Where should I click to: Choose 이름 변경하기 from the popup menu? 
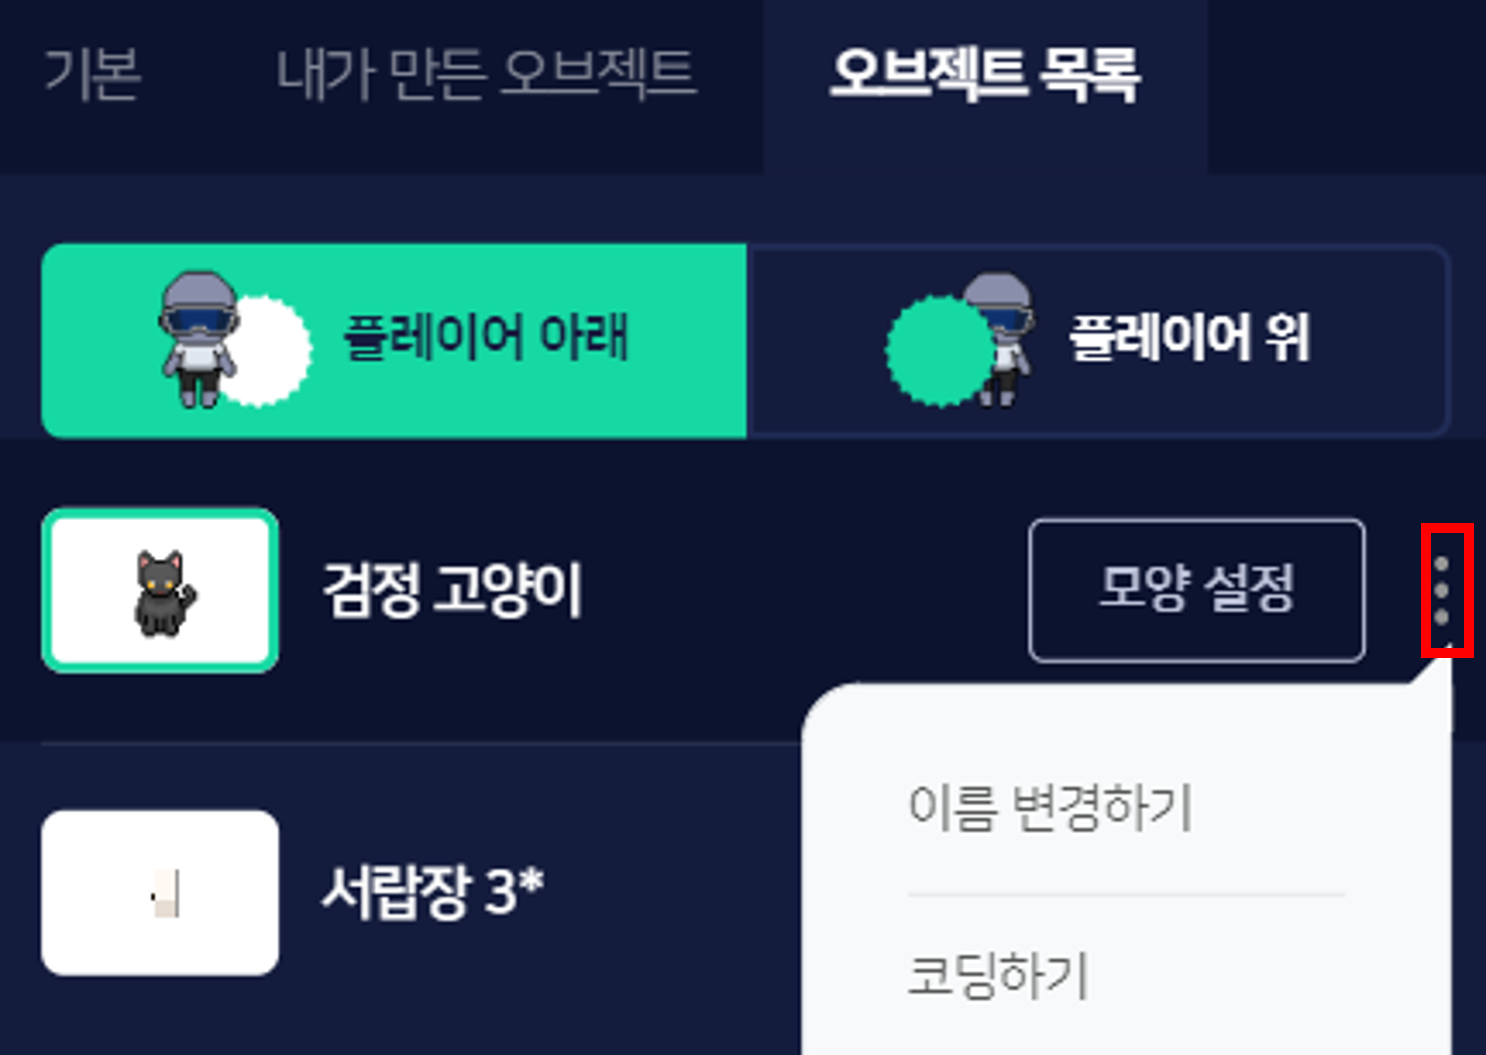(1050, 806)
